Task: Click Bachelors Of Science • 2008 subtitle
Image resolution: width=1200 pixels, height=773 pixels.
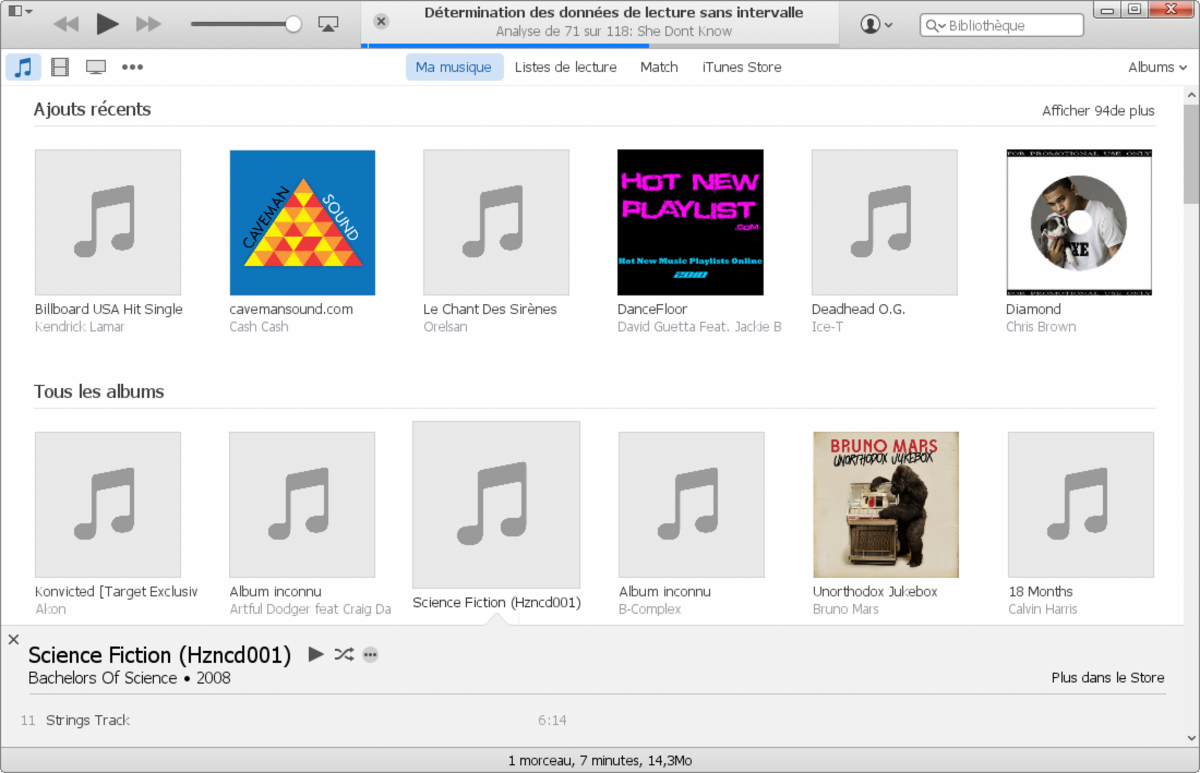Action: click(x=129, y=678)
